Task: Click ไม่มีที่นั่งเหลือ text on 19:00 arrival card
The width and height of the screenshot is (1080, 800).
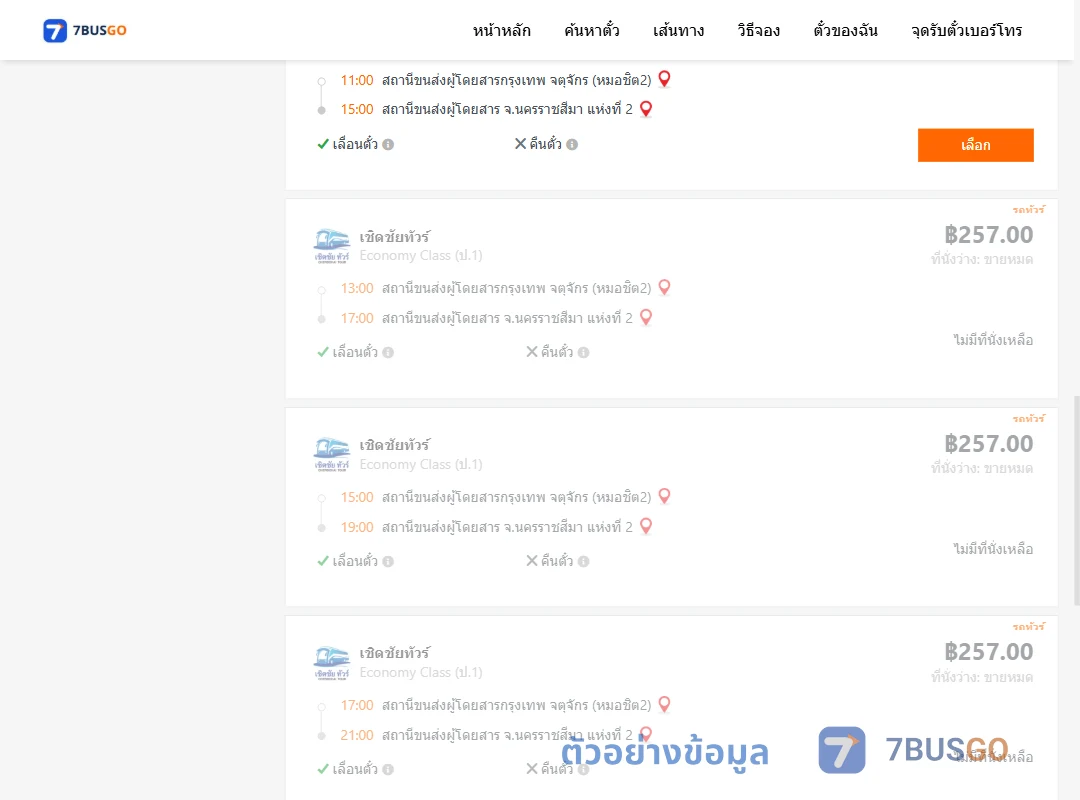Action: [993, 548]
